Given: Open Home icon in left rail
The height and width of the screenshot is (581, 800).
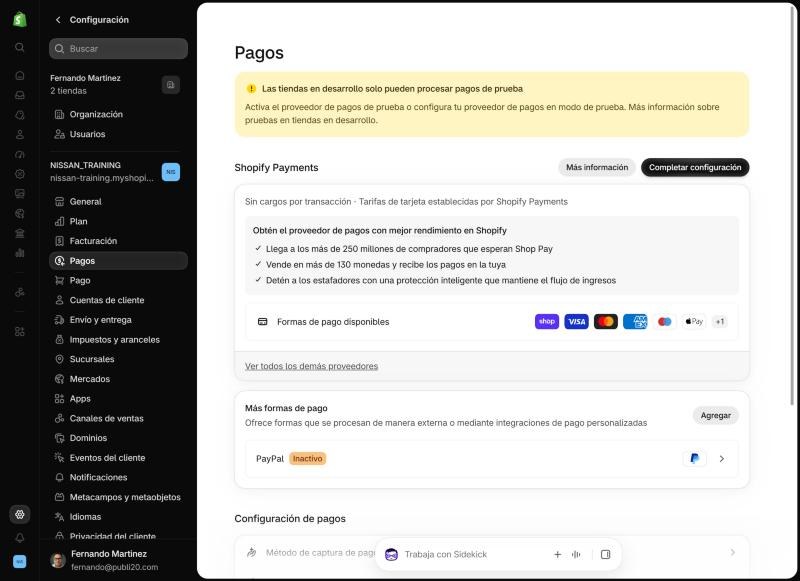Looking at the screenshot, I should 19,75.
